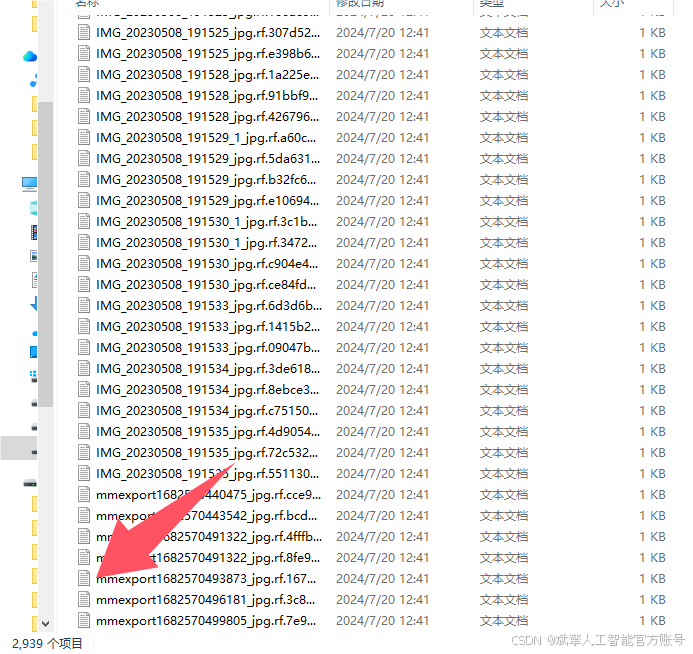The height and width of the screenshot is (654, 693).
Task: Click date cell of IMG_20230508_191525_jpg.rf.307d52 row
Action: point(382,33)
